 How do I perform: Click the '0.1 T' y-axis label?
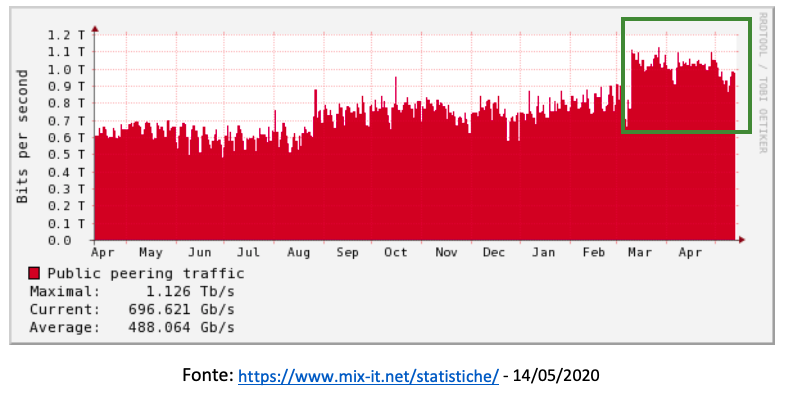click(x=67, y=224)
